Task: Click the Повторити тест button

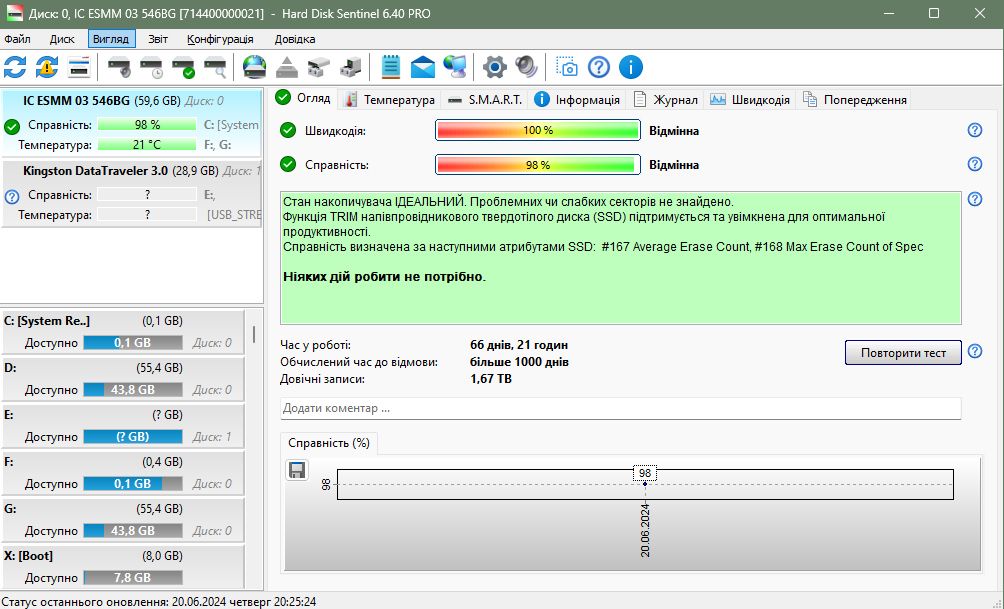Action: [903, 353]
